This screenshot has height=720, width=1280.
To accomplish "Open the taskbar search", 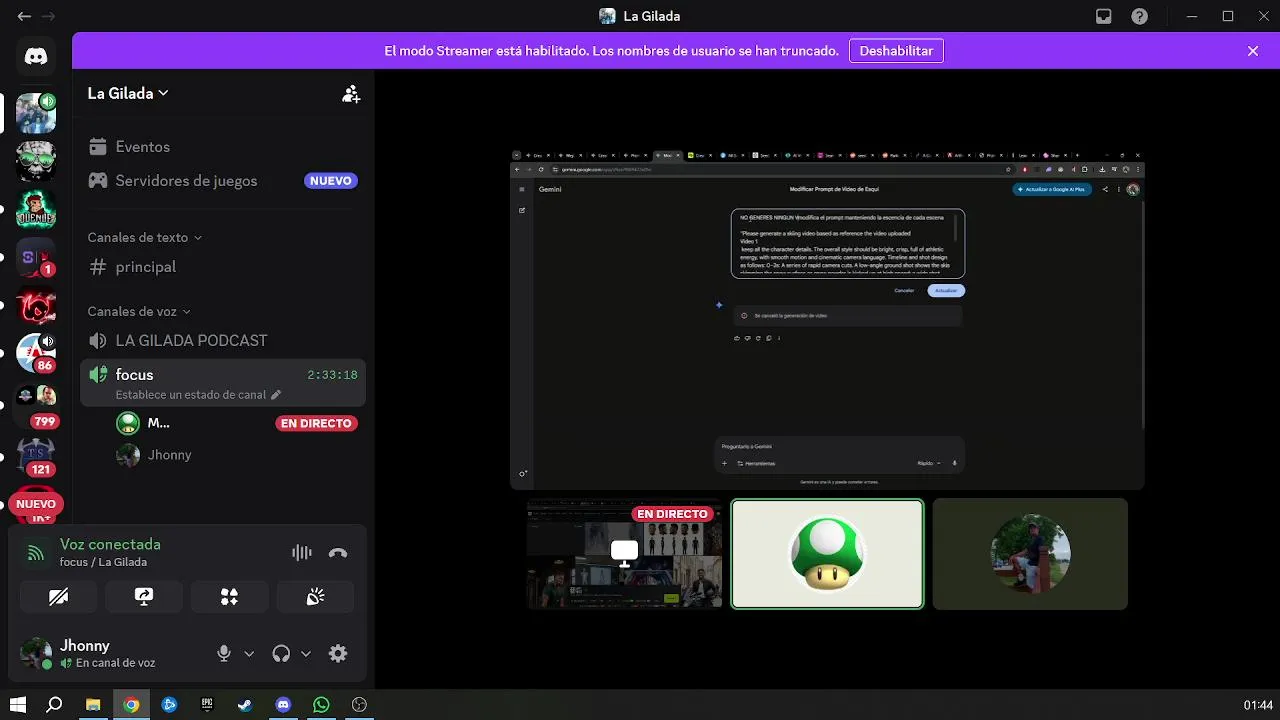I will click(55, 705).
